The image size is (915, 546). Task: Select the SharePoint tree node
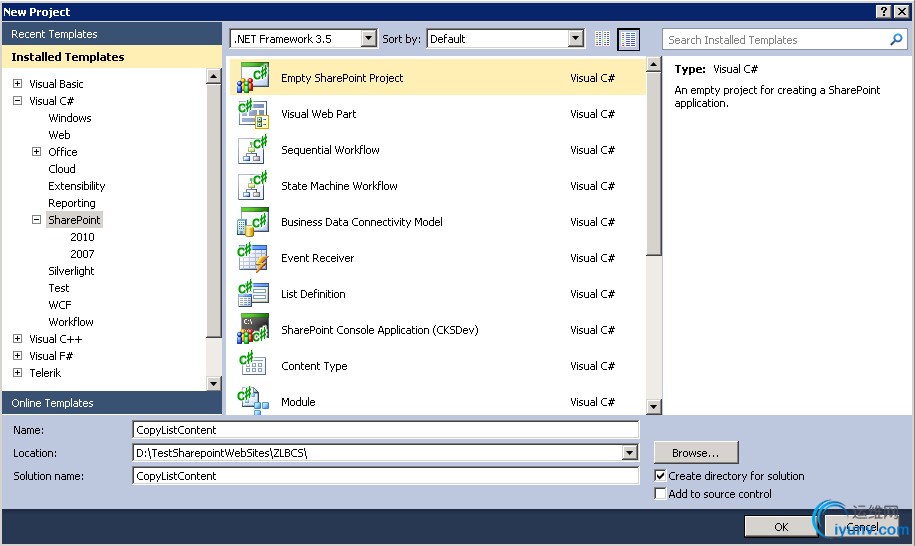(x=74, y=220)
